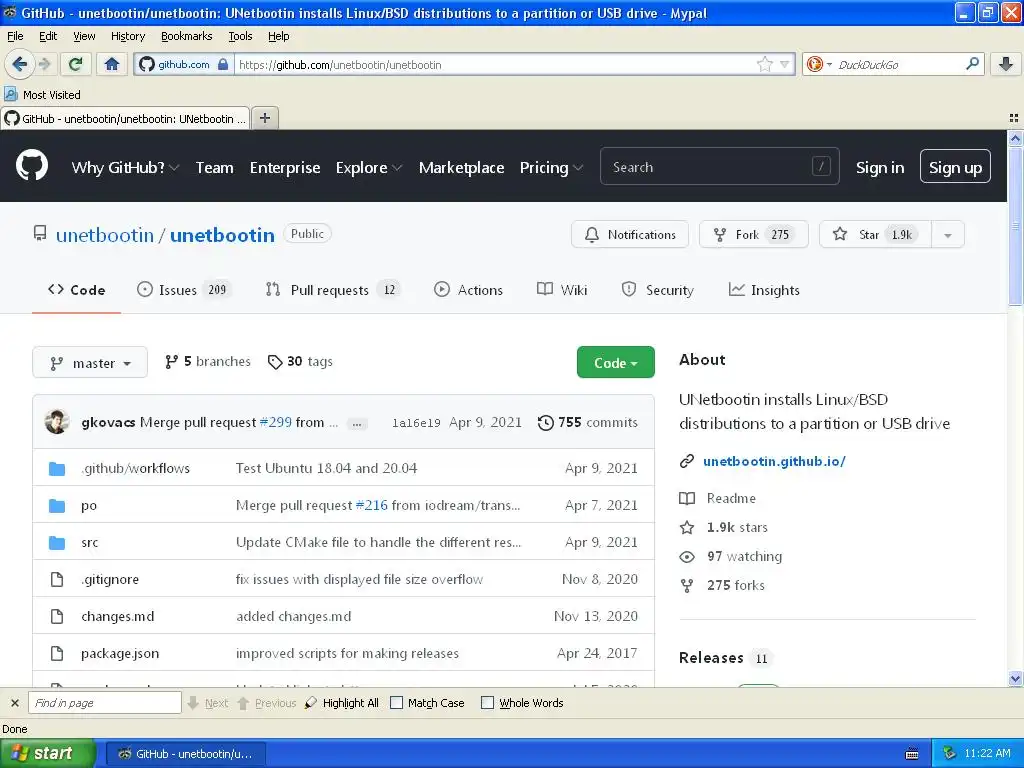Open the Windows start menu
The height and width of the screenshot is (768, 1024).
click(x=46, y=754)
